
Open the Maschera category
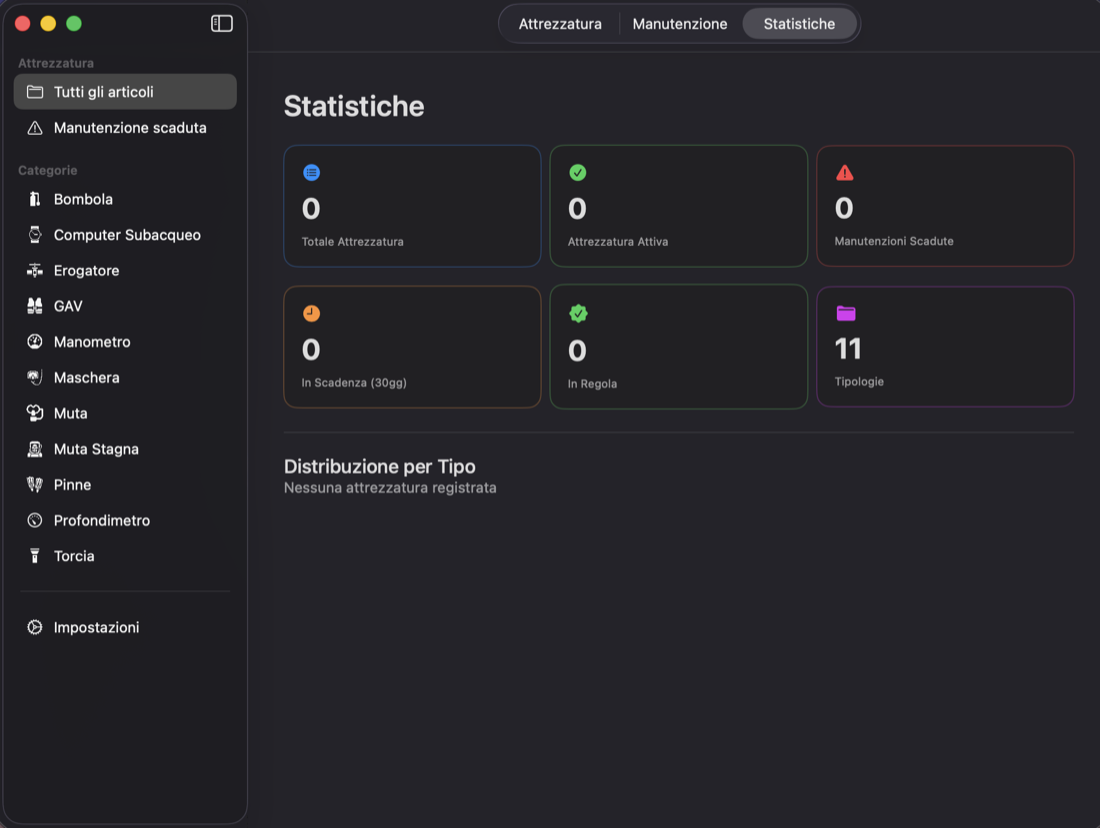point(125,378)
